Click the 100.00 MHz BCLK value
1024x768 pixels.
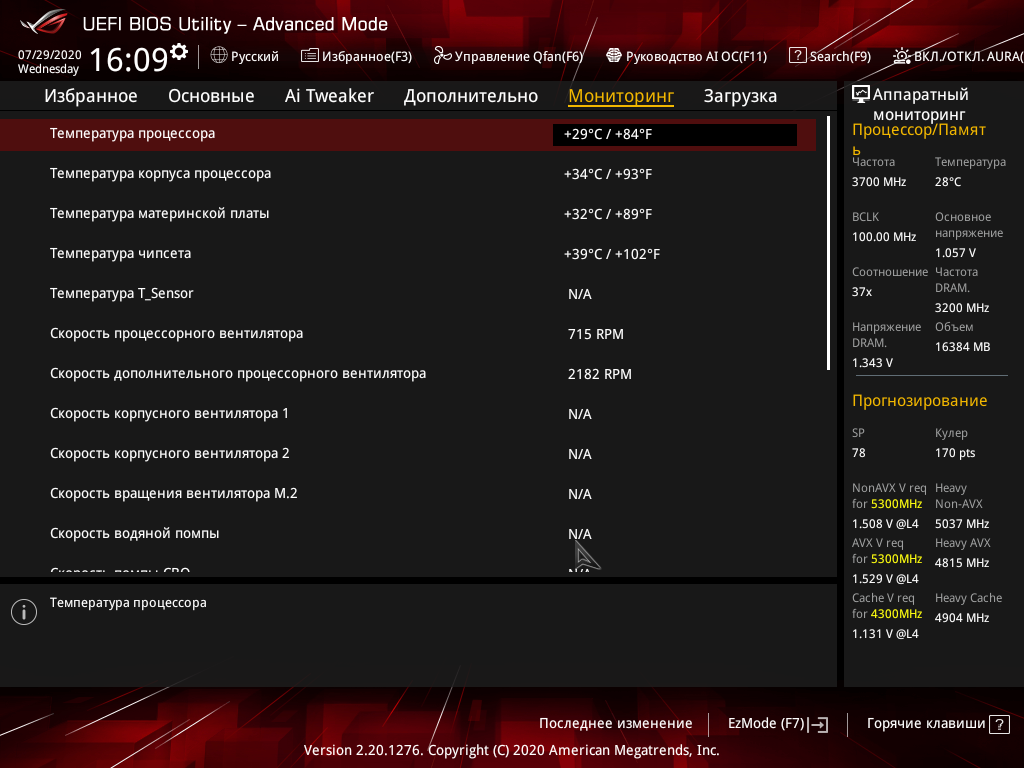coord(884,237)
